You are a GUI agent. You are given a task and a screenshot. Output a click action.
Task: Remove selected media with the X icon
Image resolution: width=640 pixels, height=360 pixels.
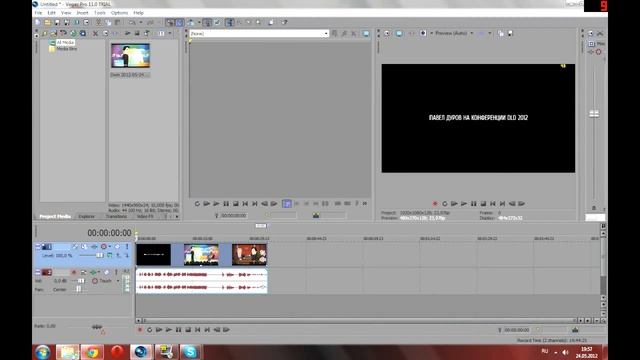95,33
